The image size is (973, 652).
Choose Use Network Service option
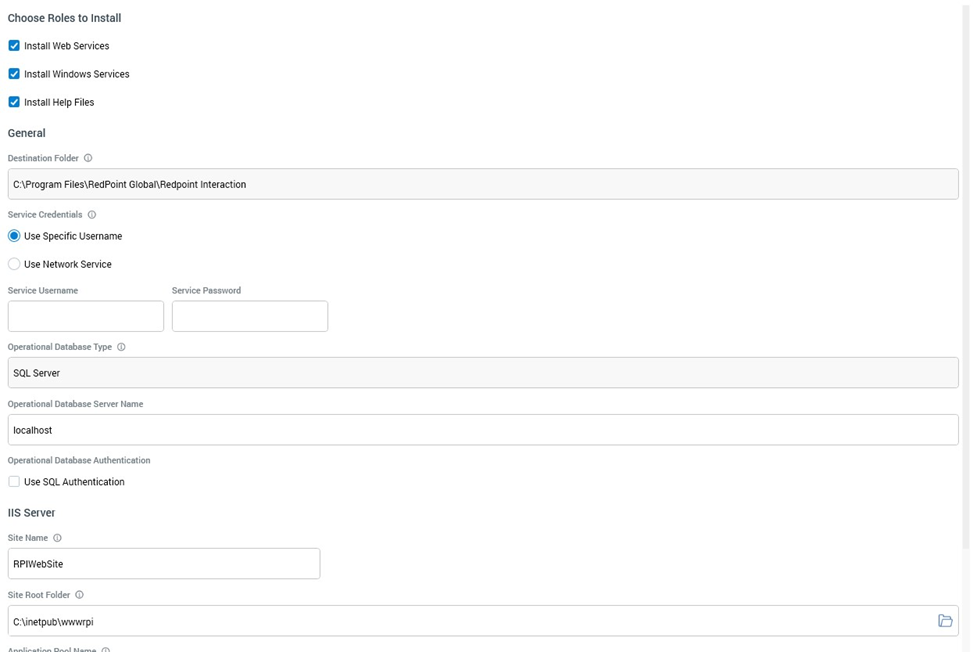coord(14,264)
